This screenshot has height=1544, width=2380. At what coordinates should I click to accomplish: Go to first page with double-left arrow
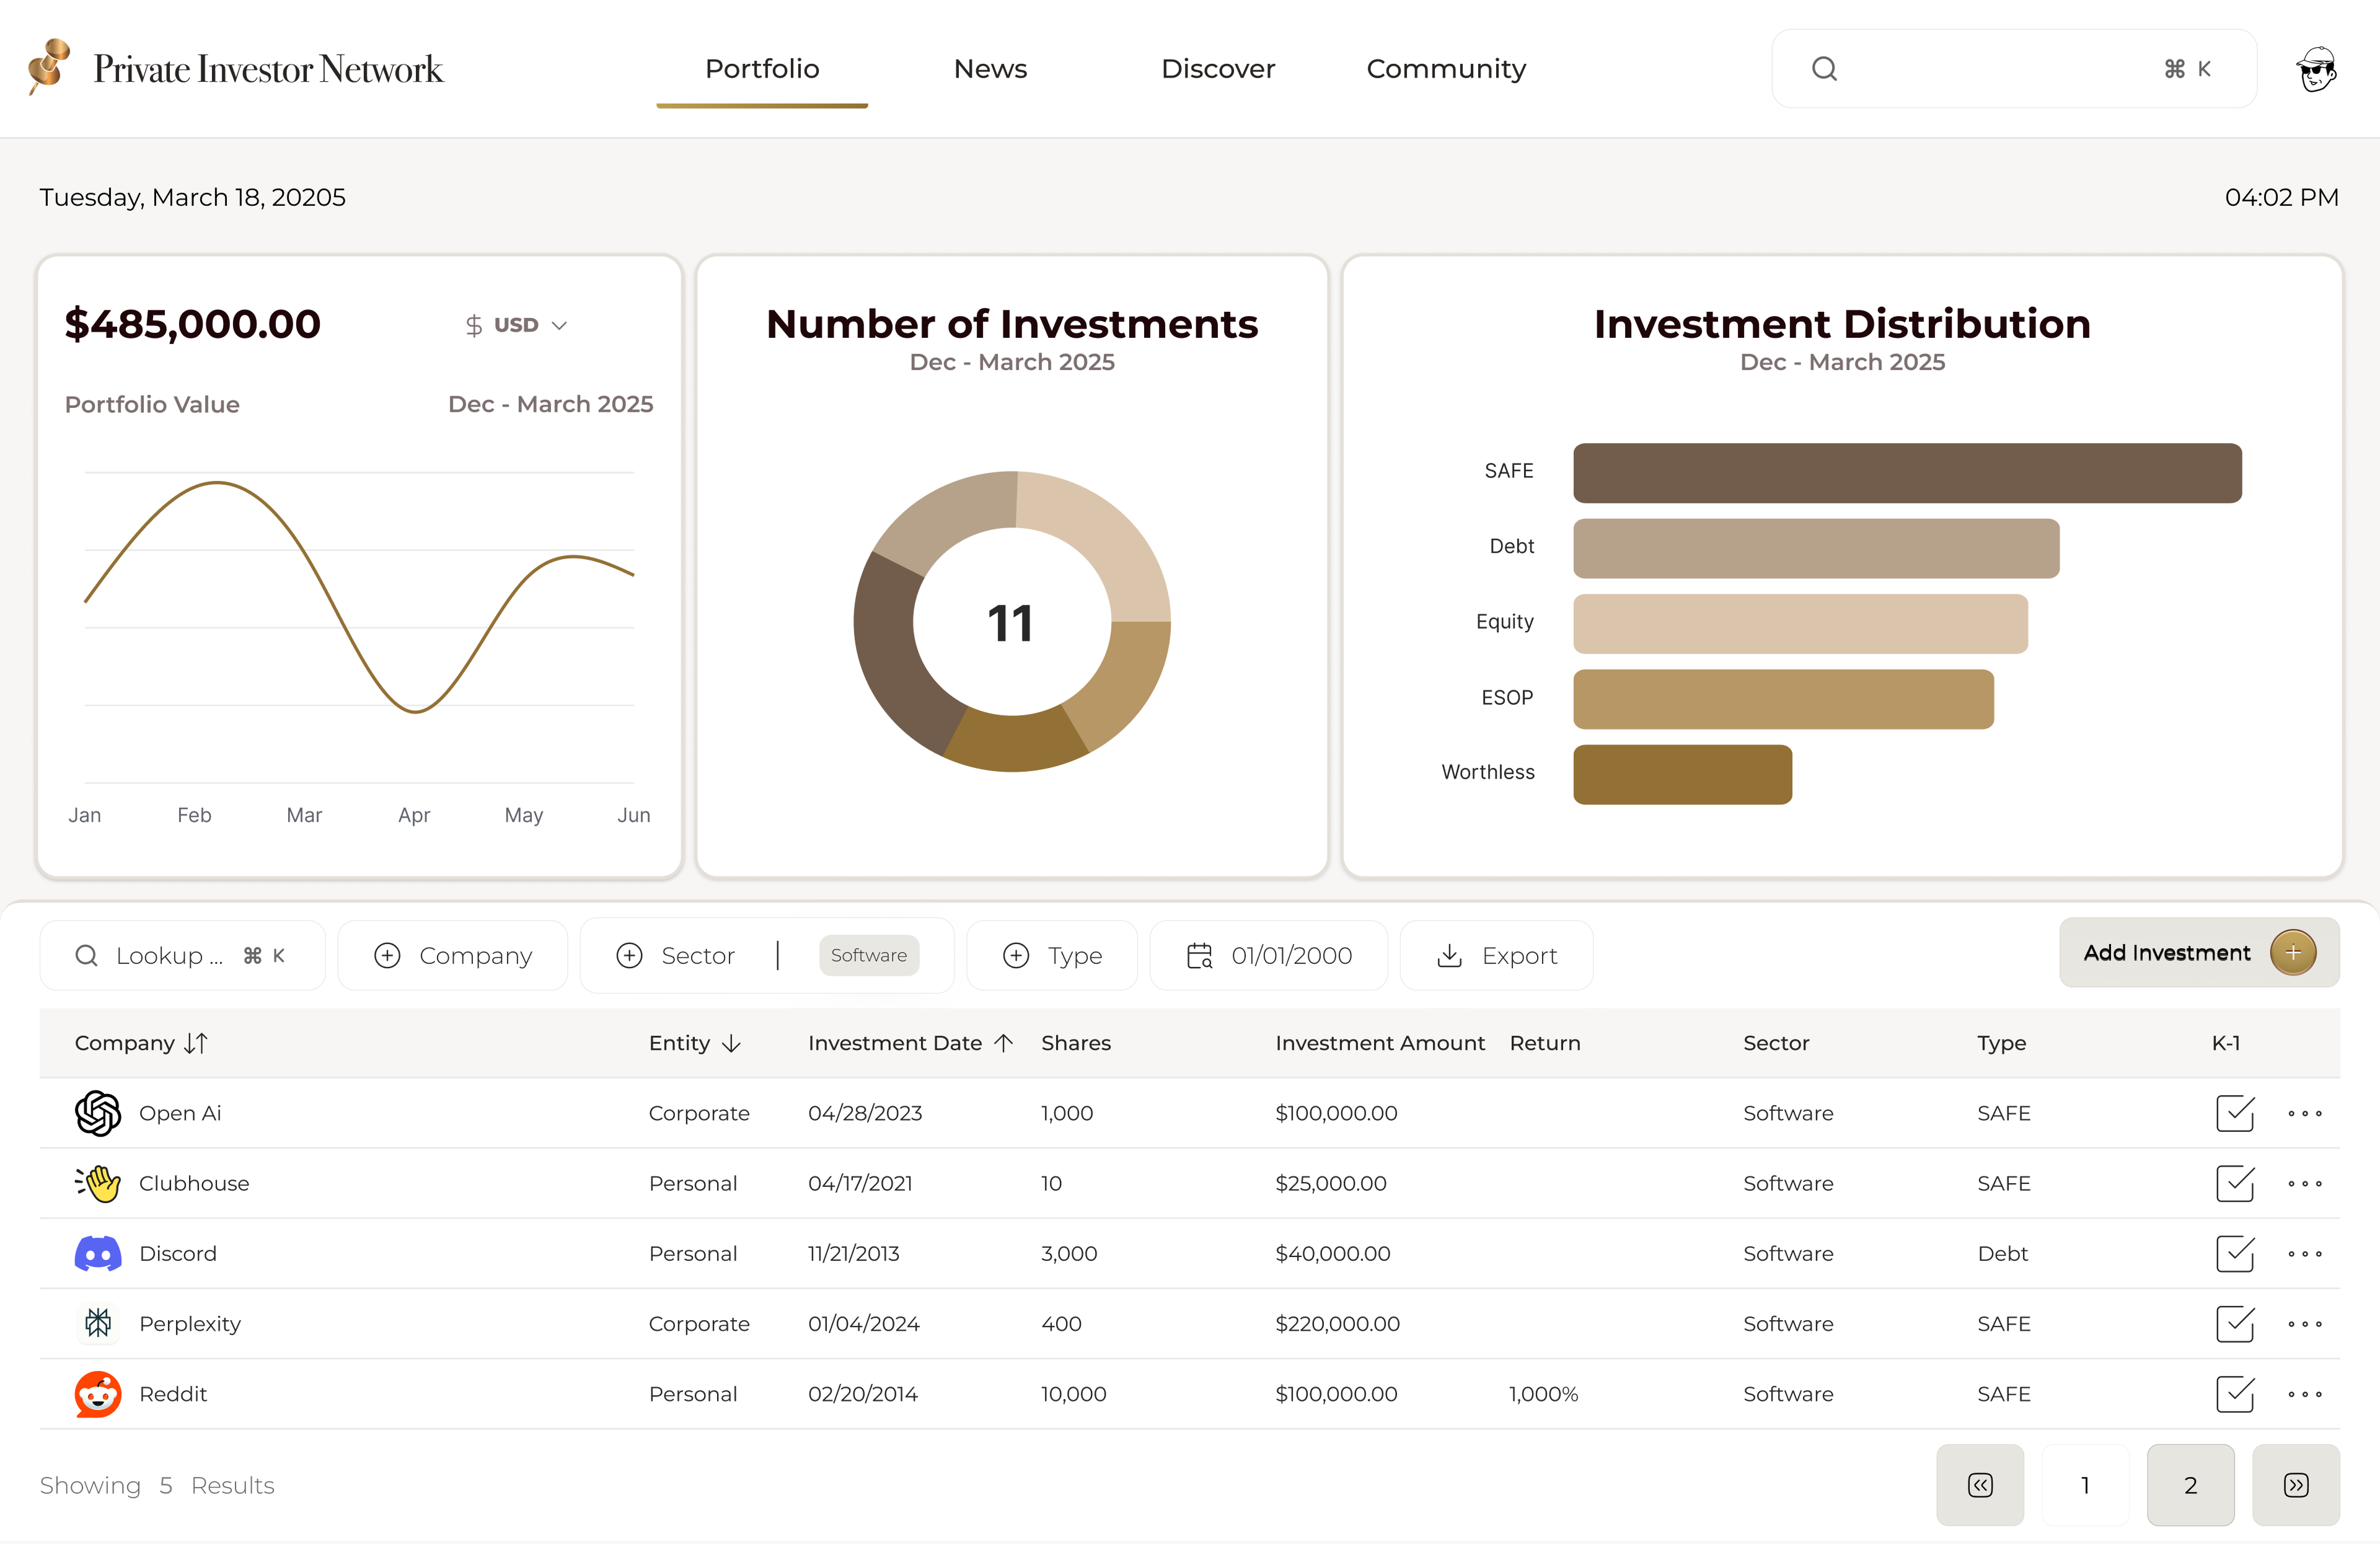[1980, 1485]
